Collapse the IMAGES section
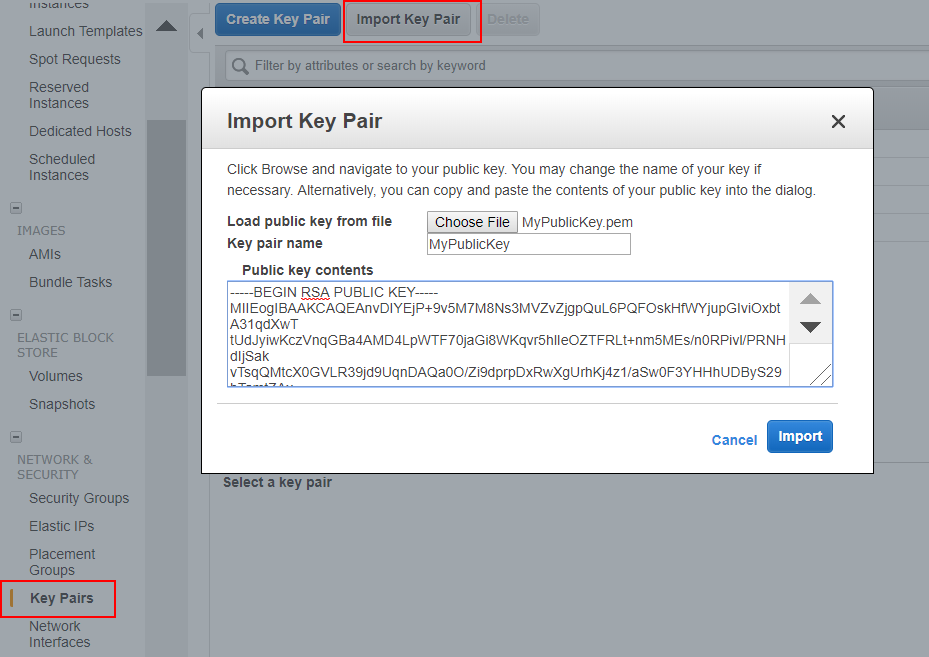Viewport: 929px width, 657px height. click(16, 208)
